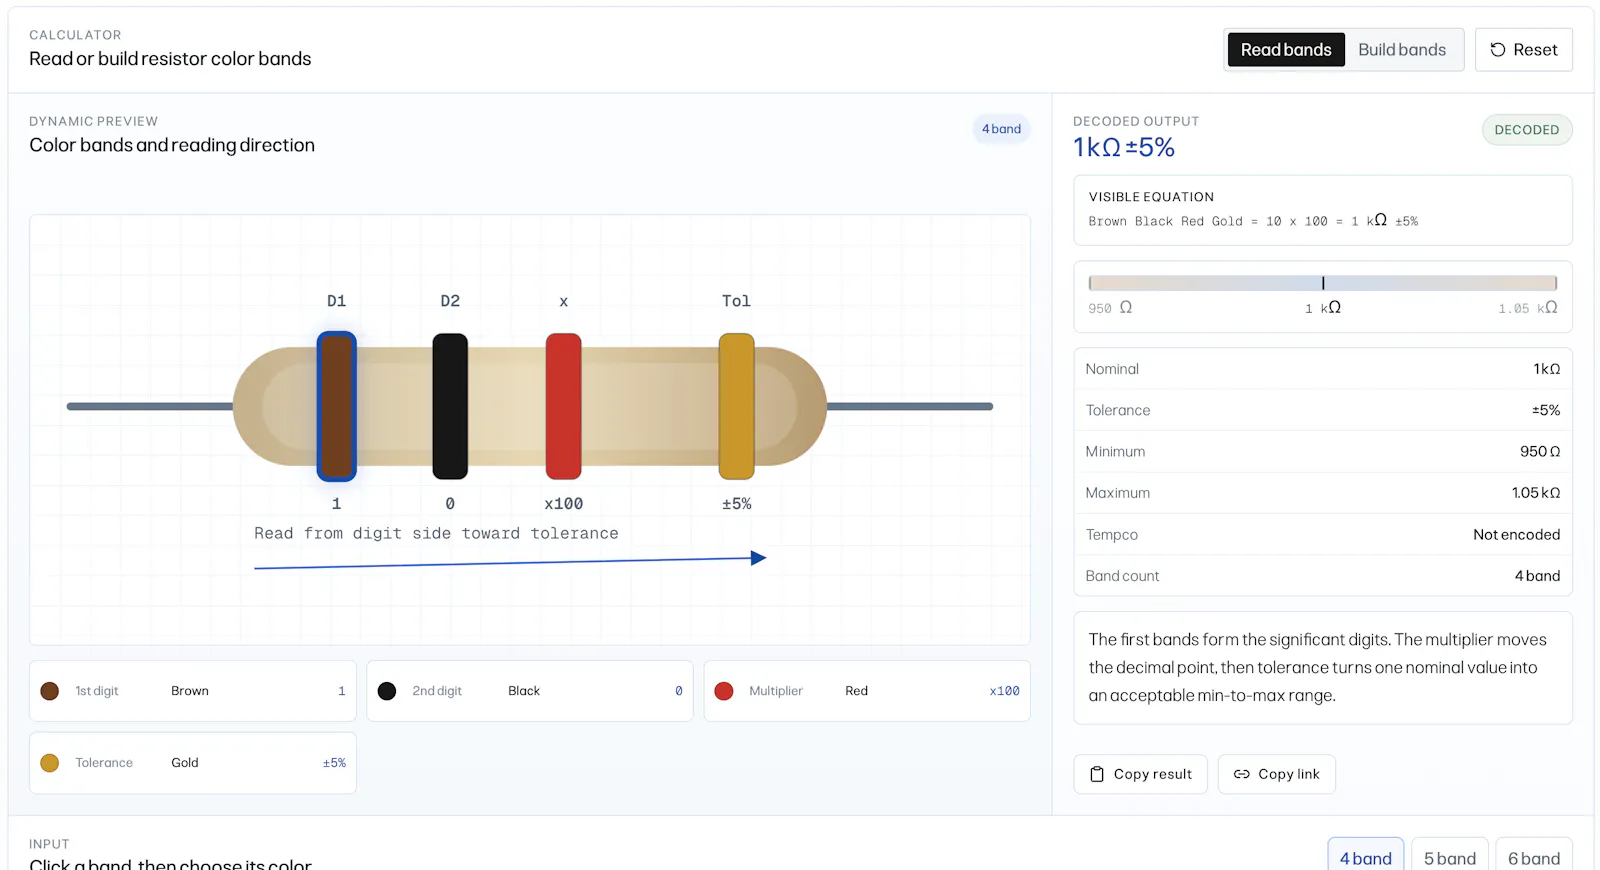
Task: Click the Nominal row value '1kΩ'
Action: click(1547, 369)
